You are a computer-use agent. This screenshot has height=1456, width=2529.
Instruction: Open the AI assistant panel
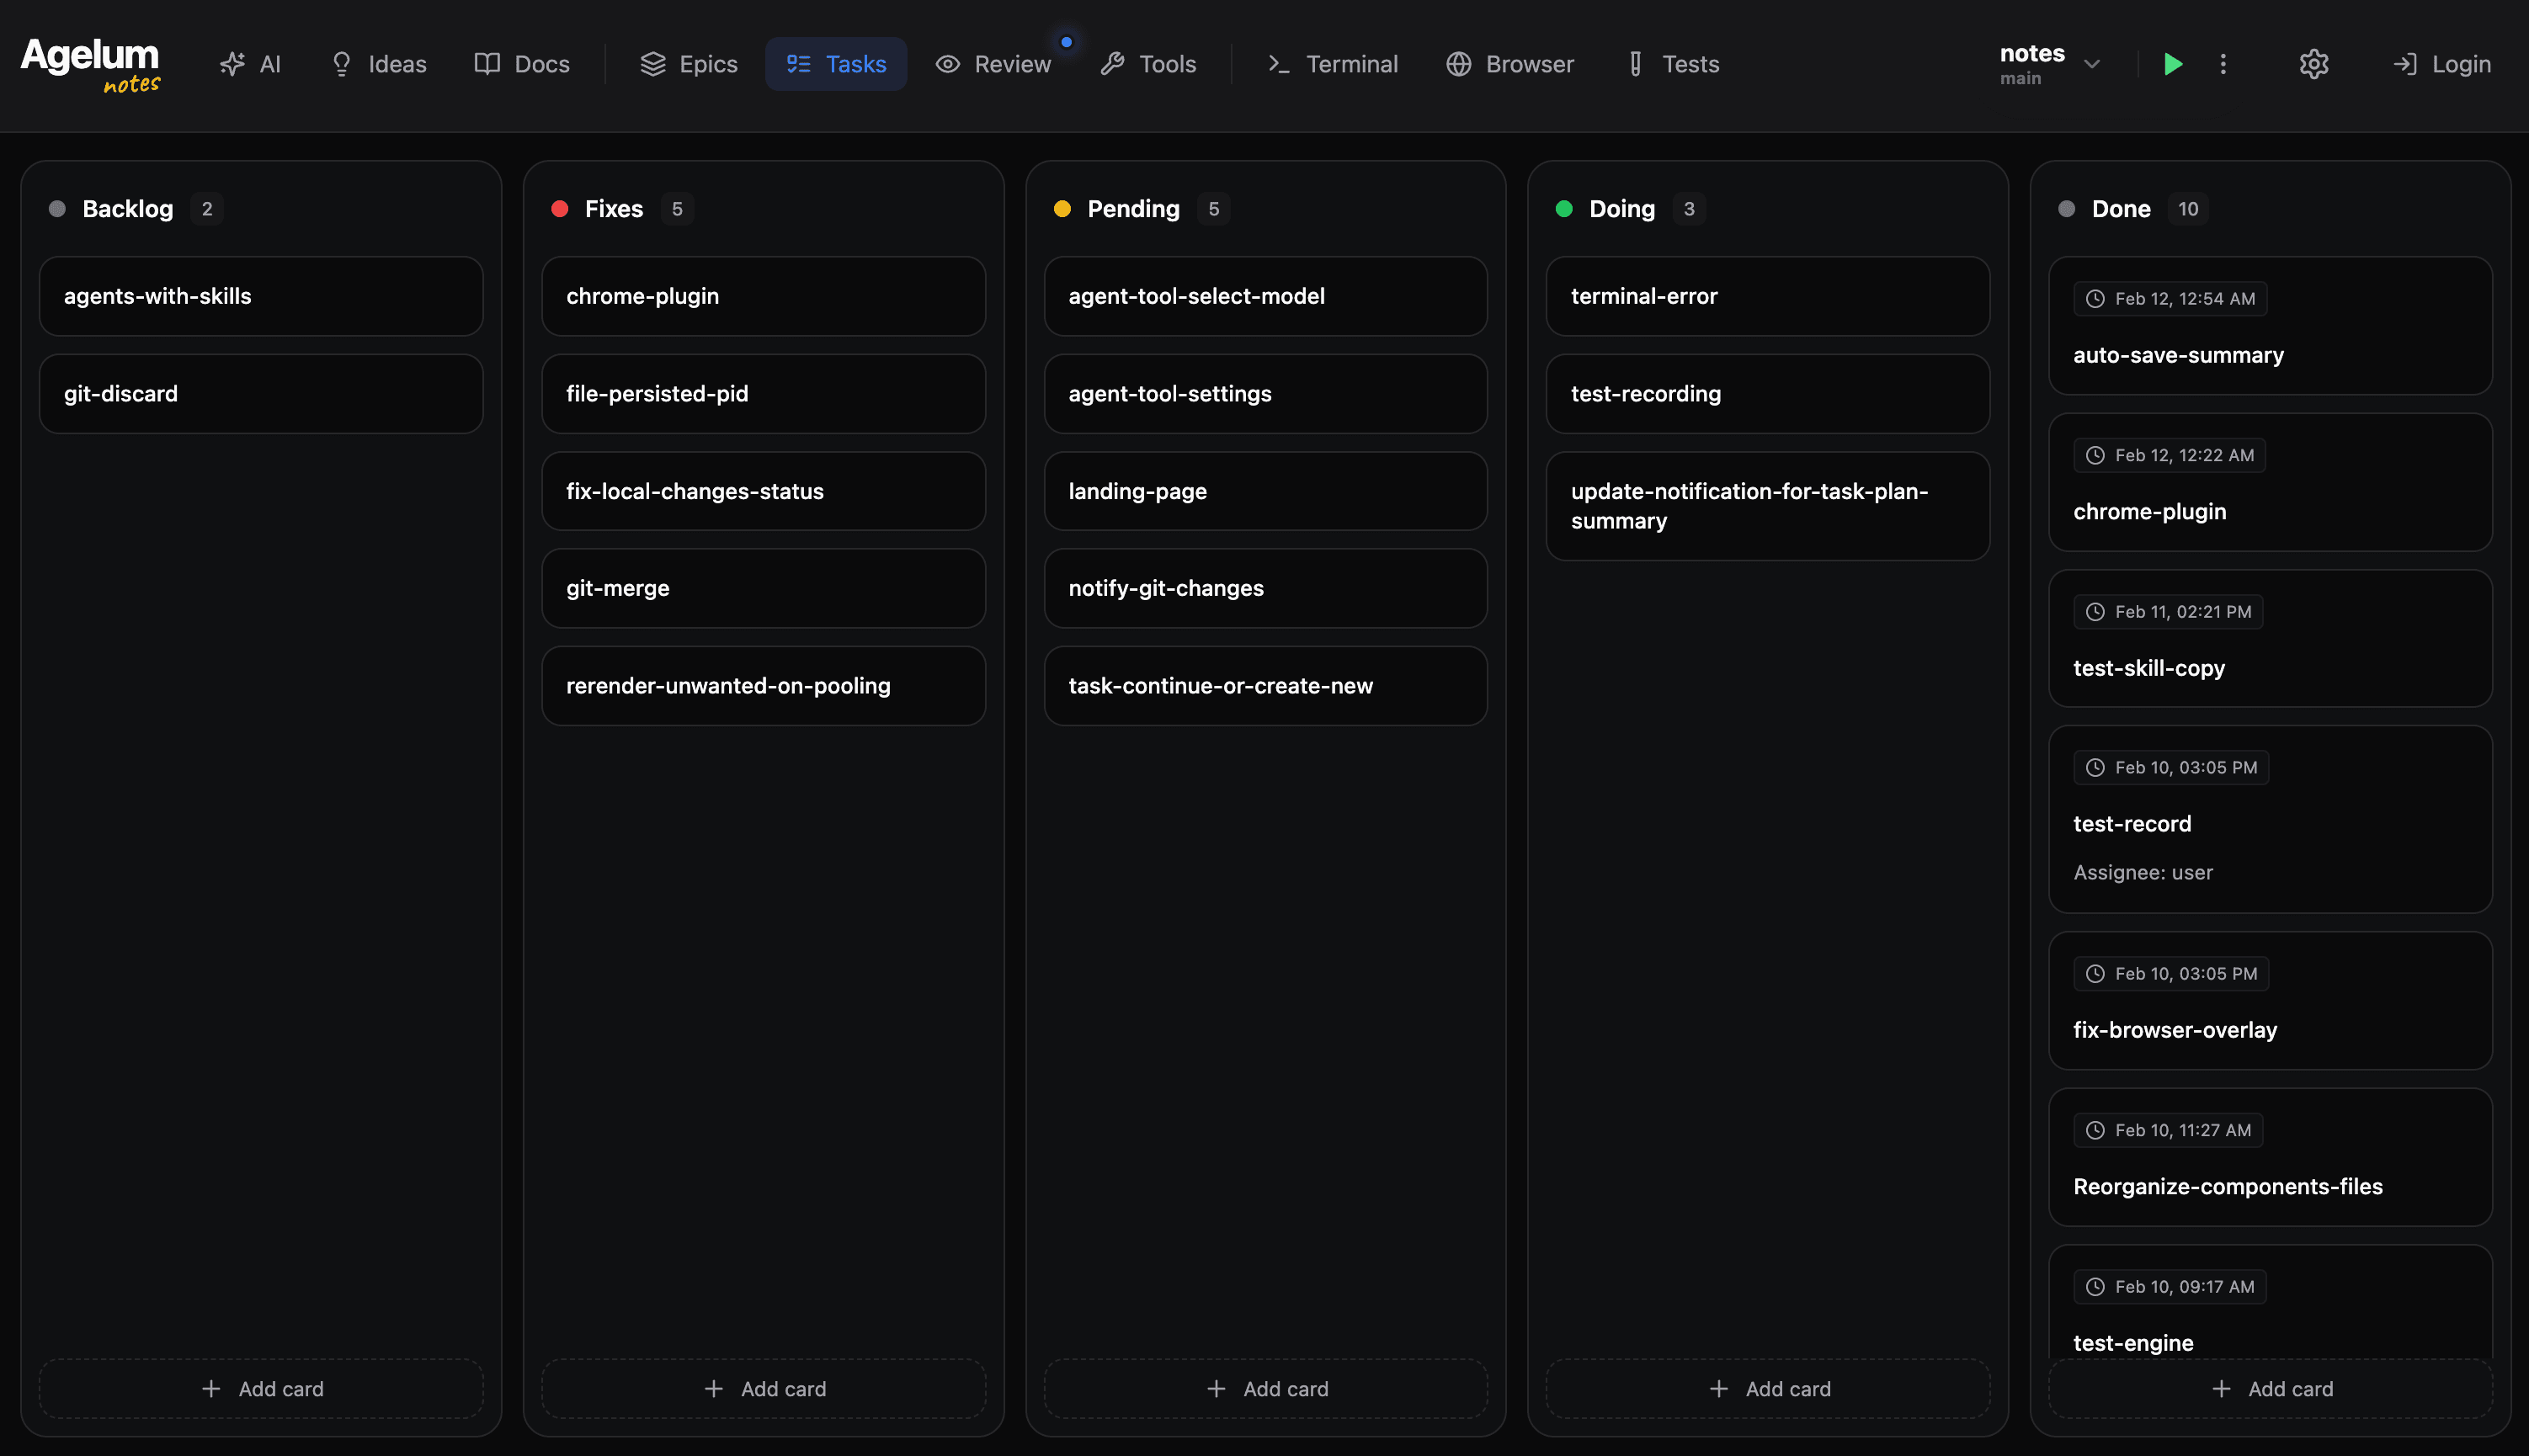(249, 63)
